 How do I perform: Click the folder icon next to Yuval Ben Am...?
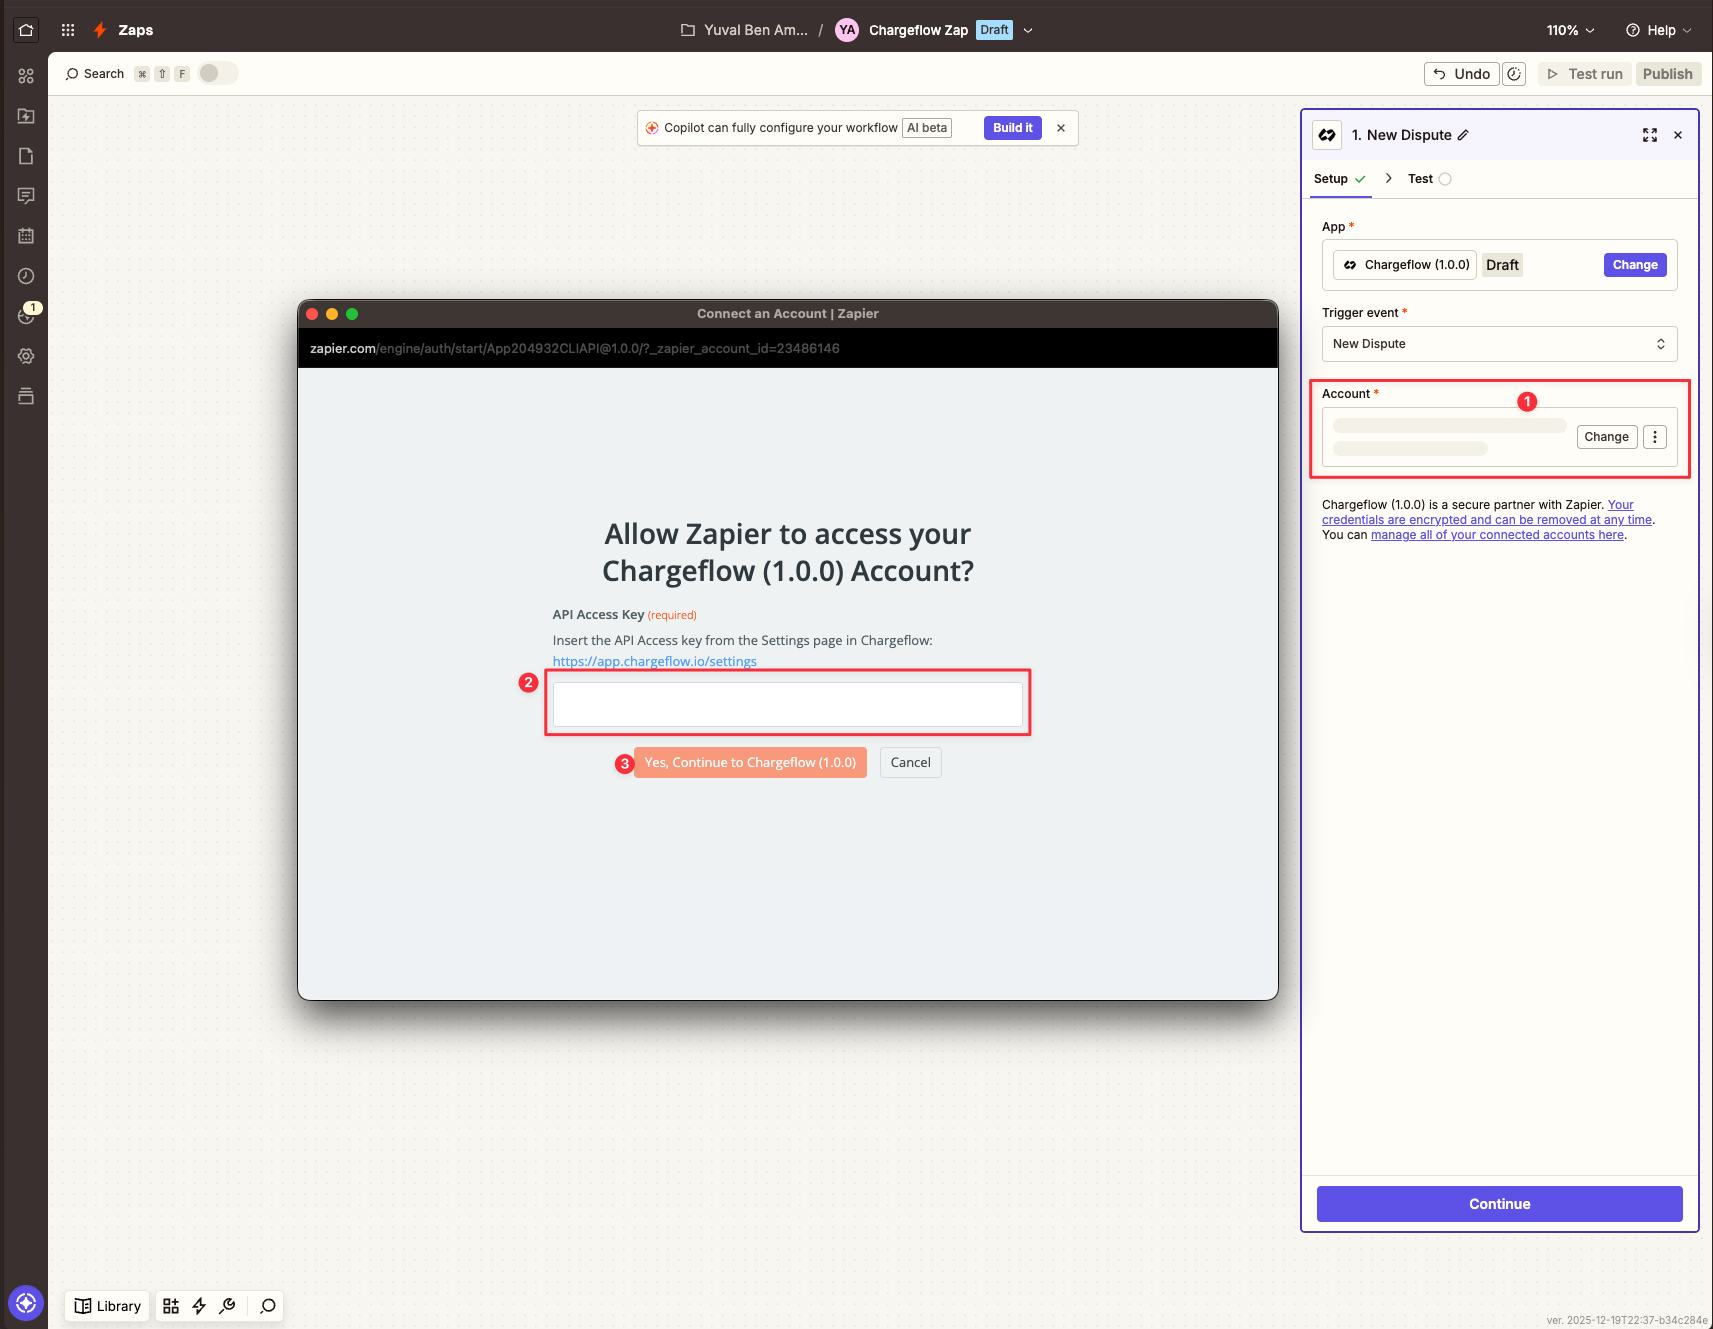(x=688, y=30)
